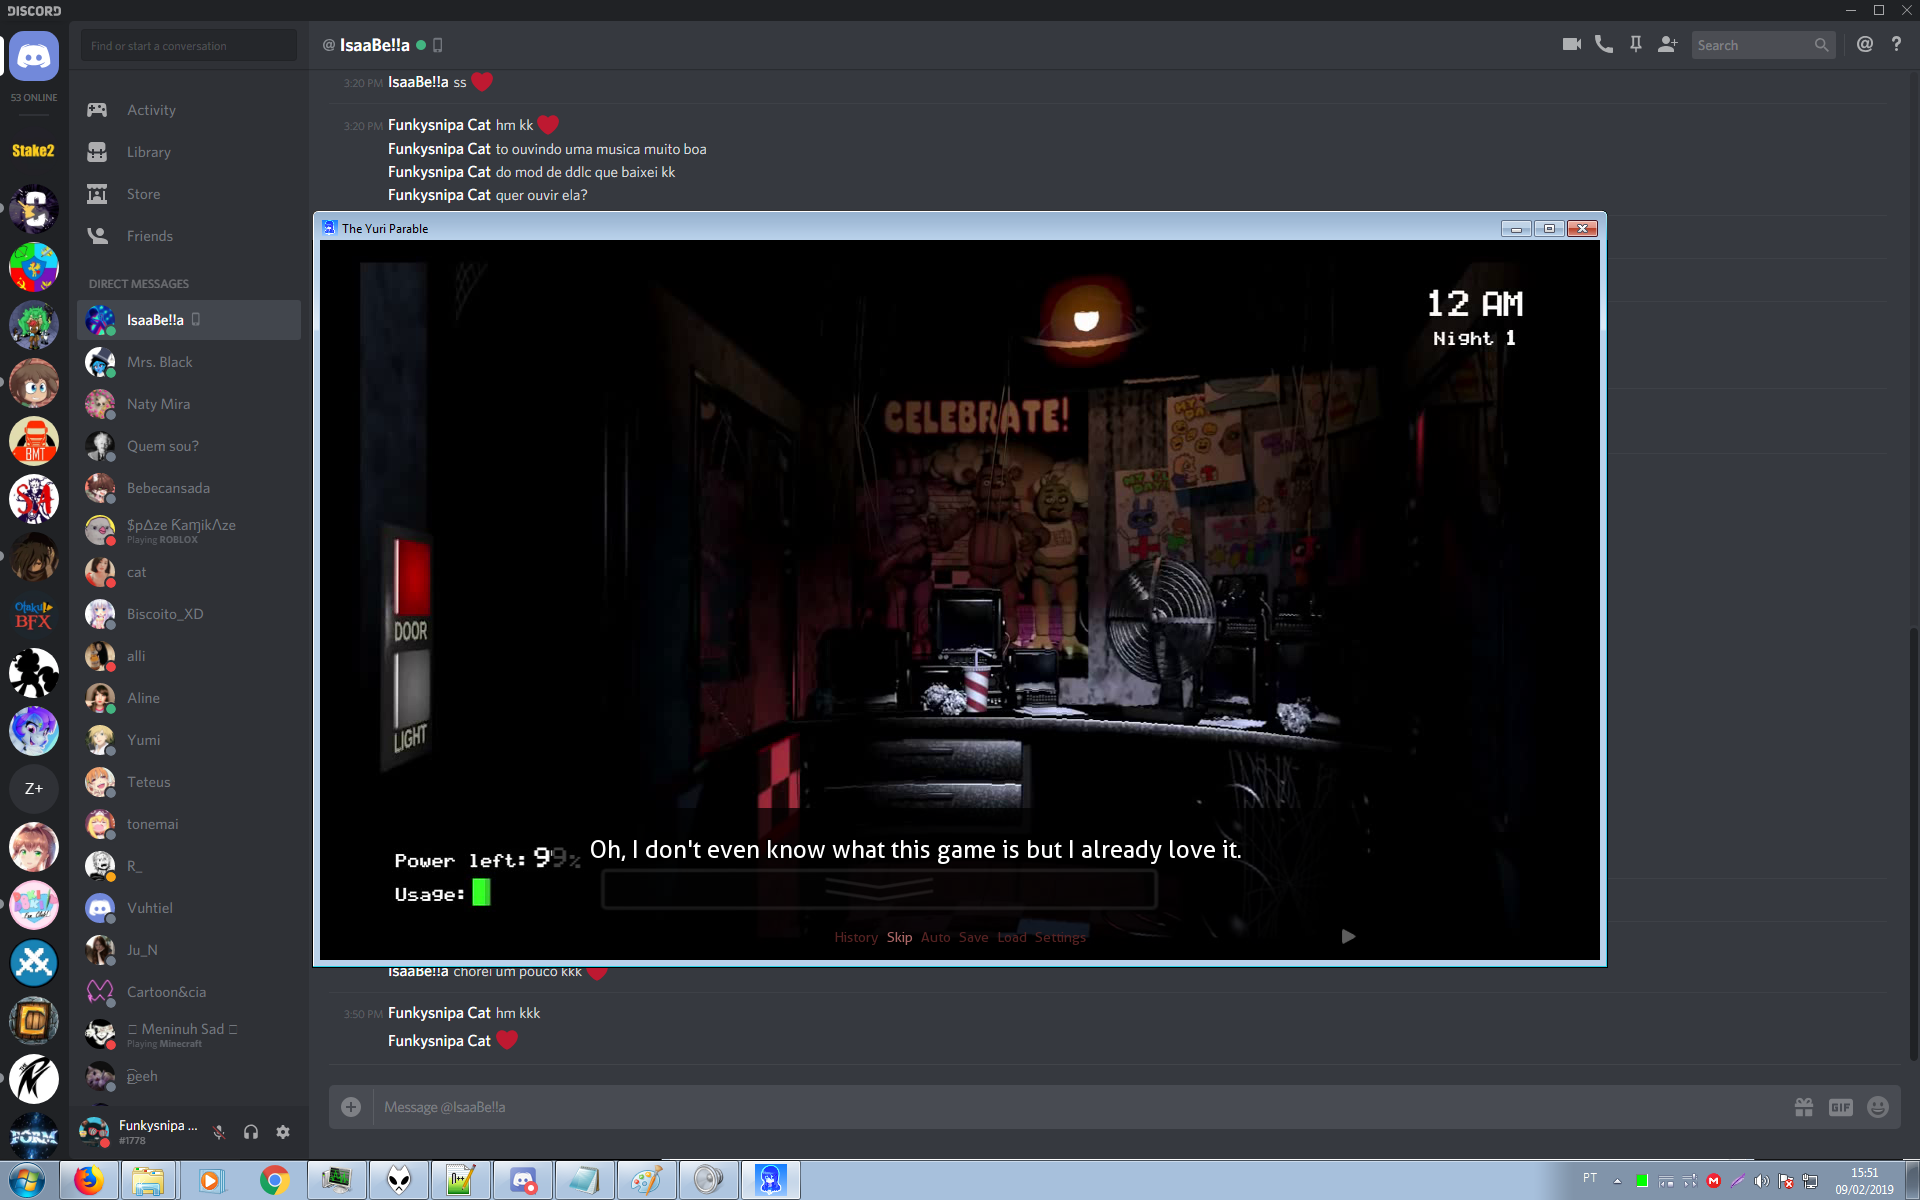Open the GIF picker
Viewport: 1920px width, 1200px height.
pos(1841,1107)
